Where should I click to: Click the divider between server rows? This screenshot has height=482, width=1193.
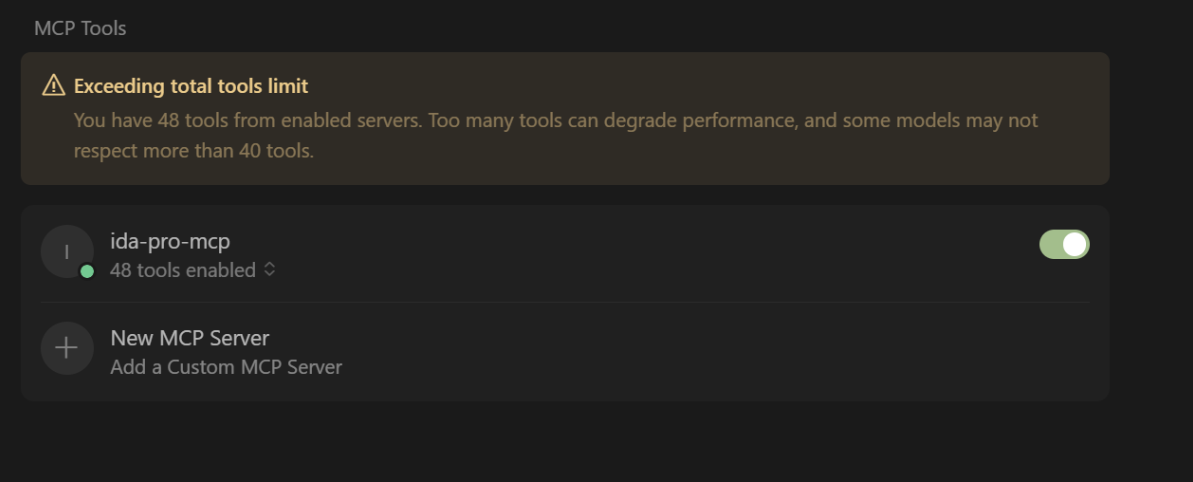565,302
